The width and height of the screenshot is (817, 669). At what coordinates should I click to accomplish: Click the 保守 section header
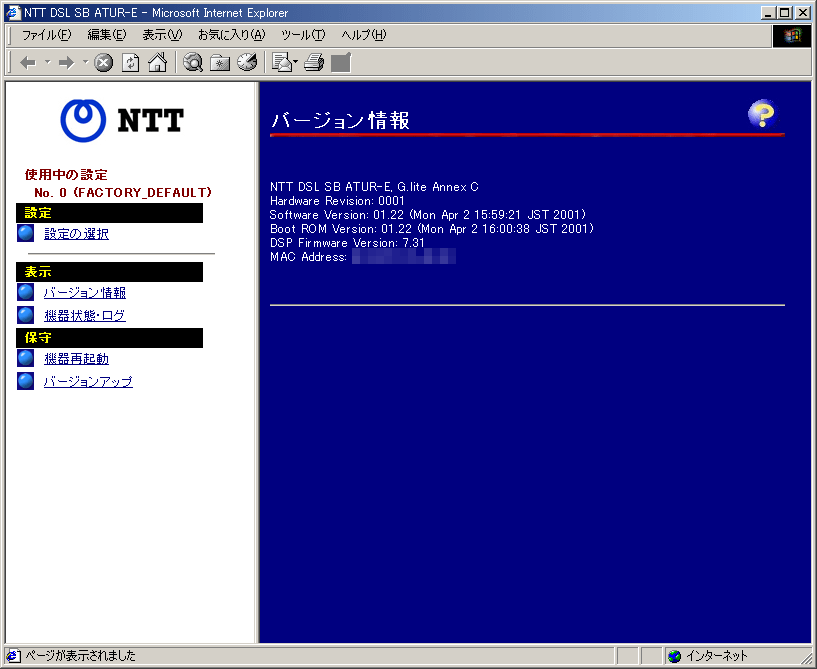point(109,338)
